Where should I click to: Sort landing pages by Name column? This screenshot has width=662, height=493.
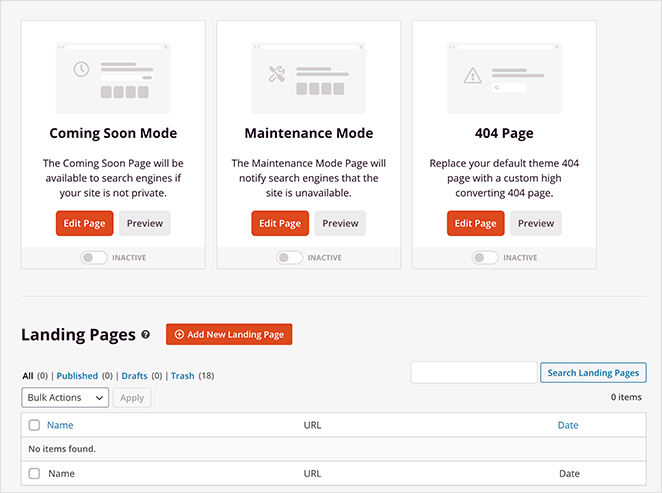[60, 425]
